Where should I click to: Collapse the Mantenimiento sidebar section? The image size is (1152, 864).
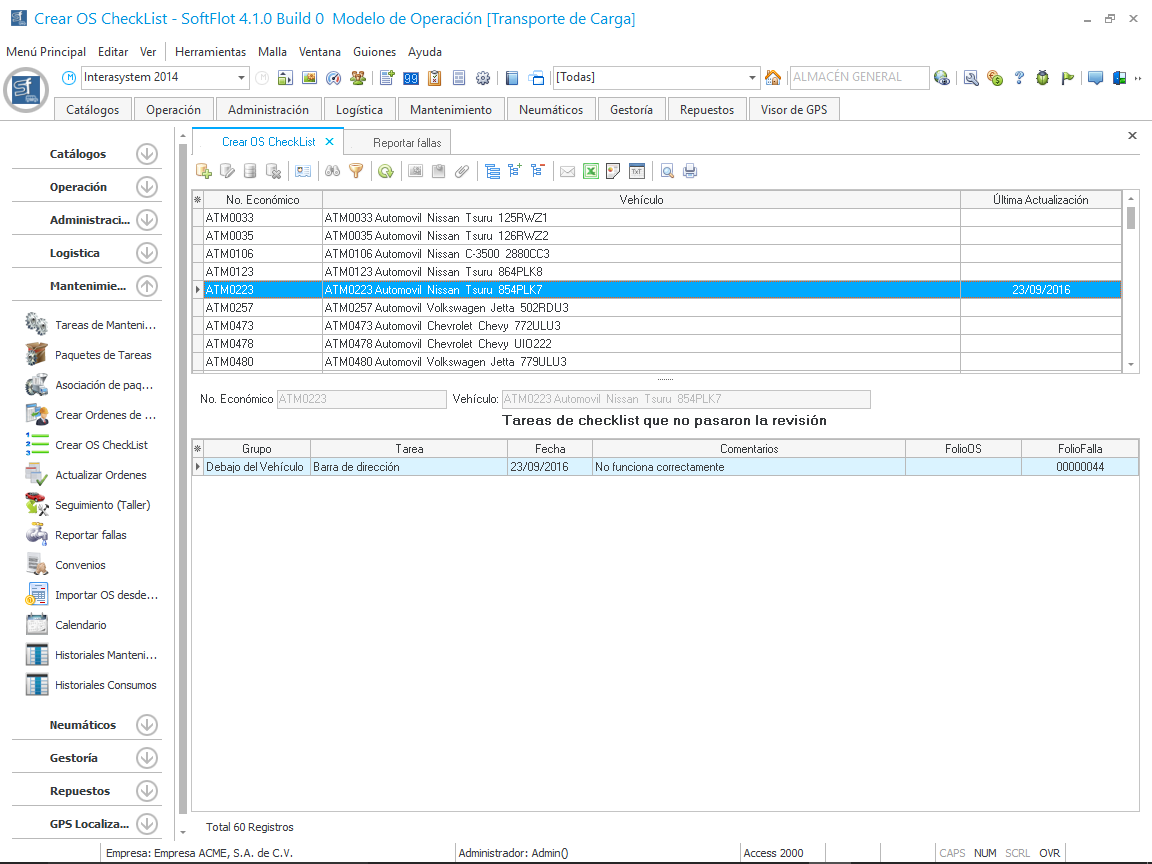tap(147, 286)
